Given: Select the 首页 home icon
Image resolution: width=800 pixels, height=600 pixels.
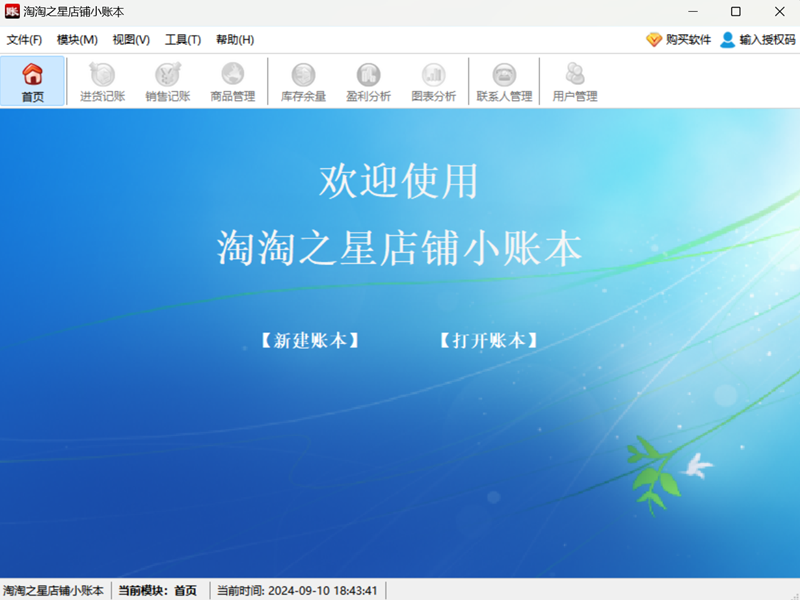Looking at the screenshot, I should click(33, 80).
